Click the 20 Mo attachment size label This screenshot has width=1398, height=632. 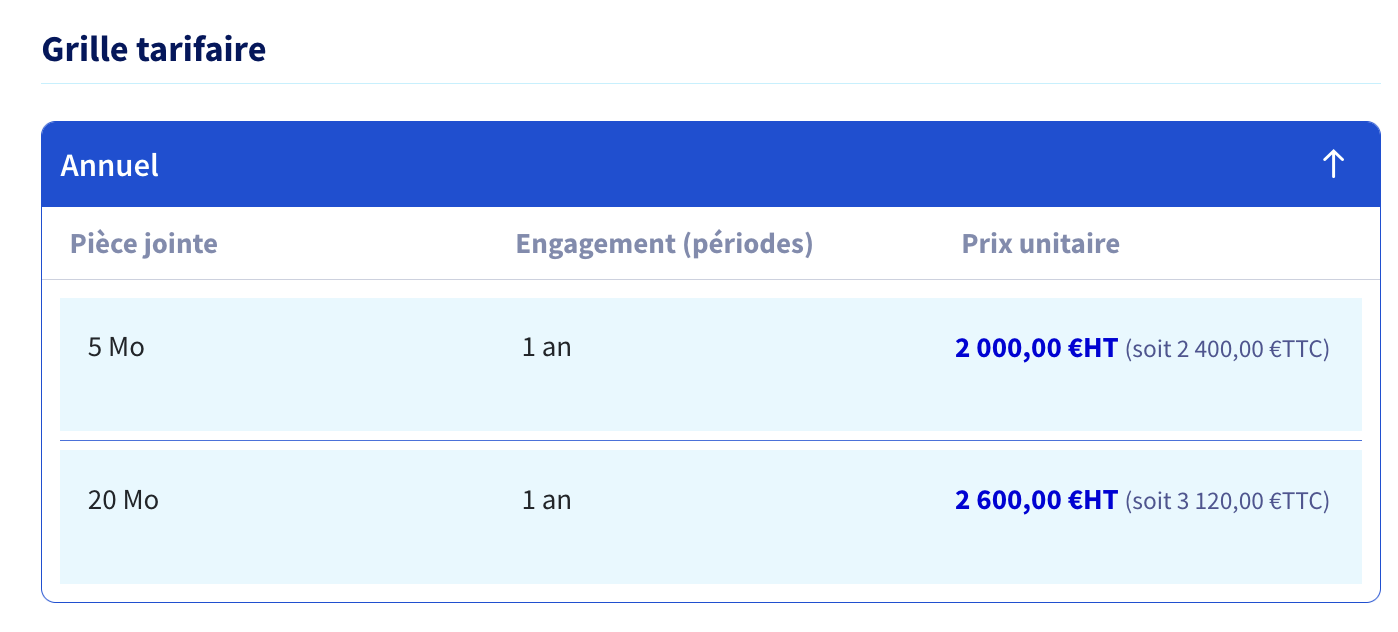pyautogui.click(x=123, y=500)
